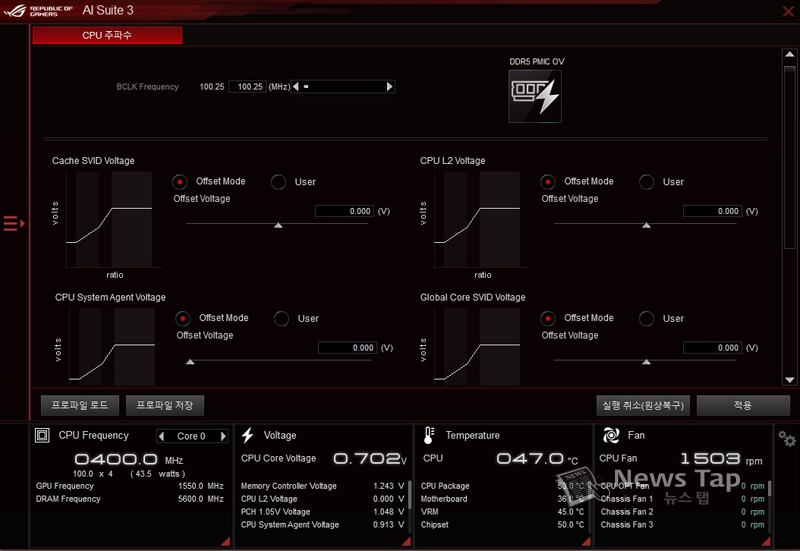Click the Fan panel icon
This screenshot has width=800, height=551.
coord(611,435)
